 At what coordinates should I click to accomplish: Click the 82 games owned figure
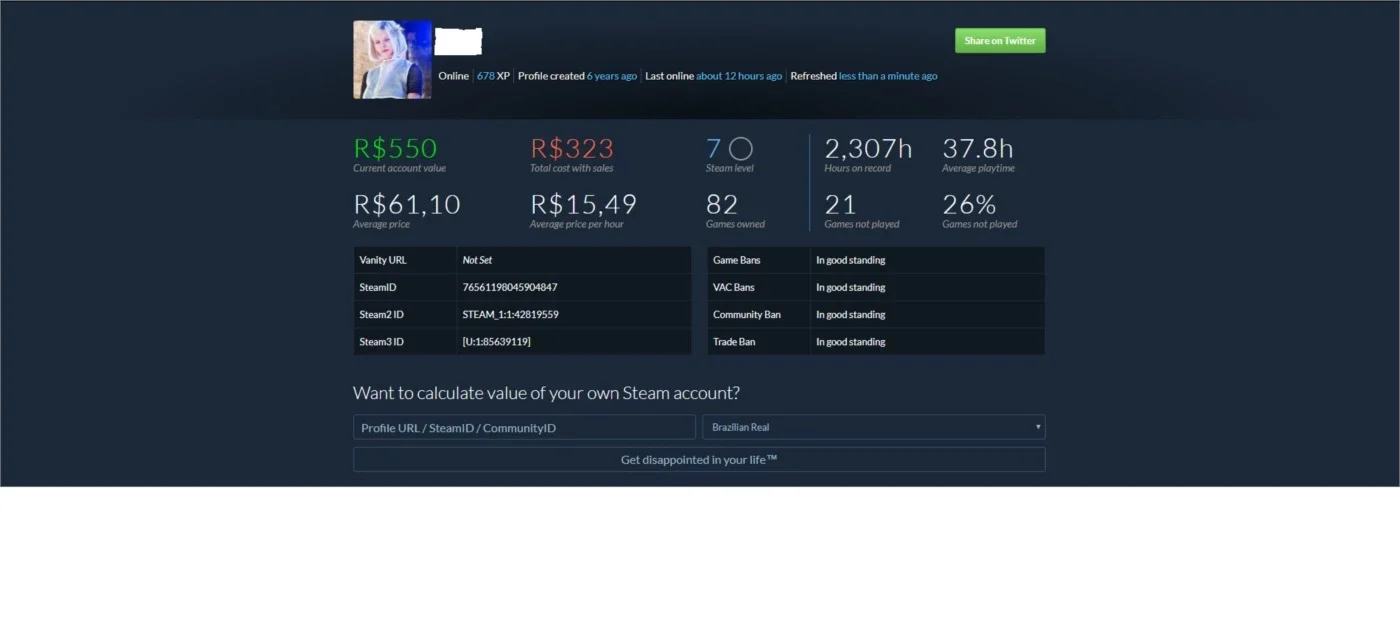pyautogui.click(x=722, y=204)
